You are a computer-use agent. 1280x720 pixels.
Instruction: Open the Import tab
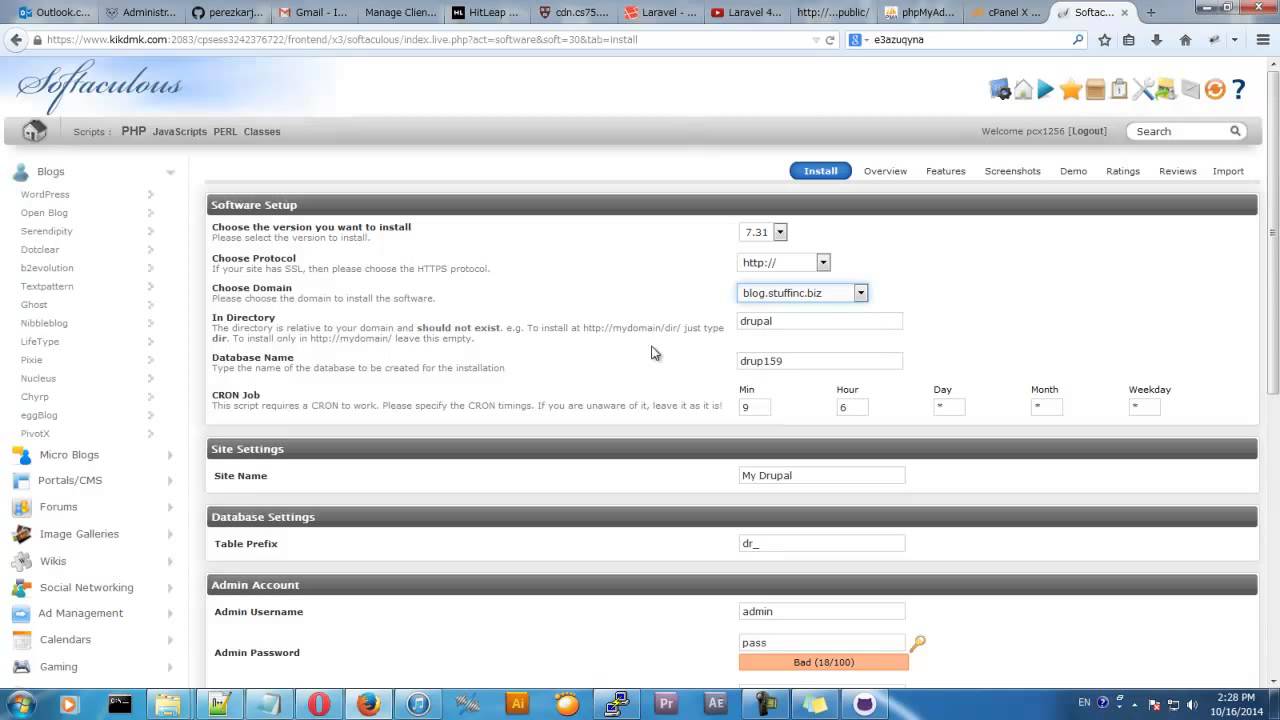pyautogui.click(x=1228, y=171)
